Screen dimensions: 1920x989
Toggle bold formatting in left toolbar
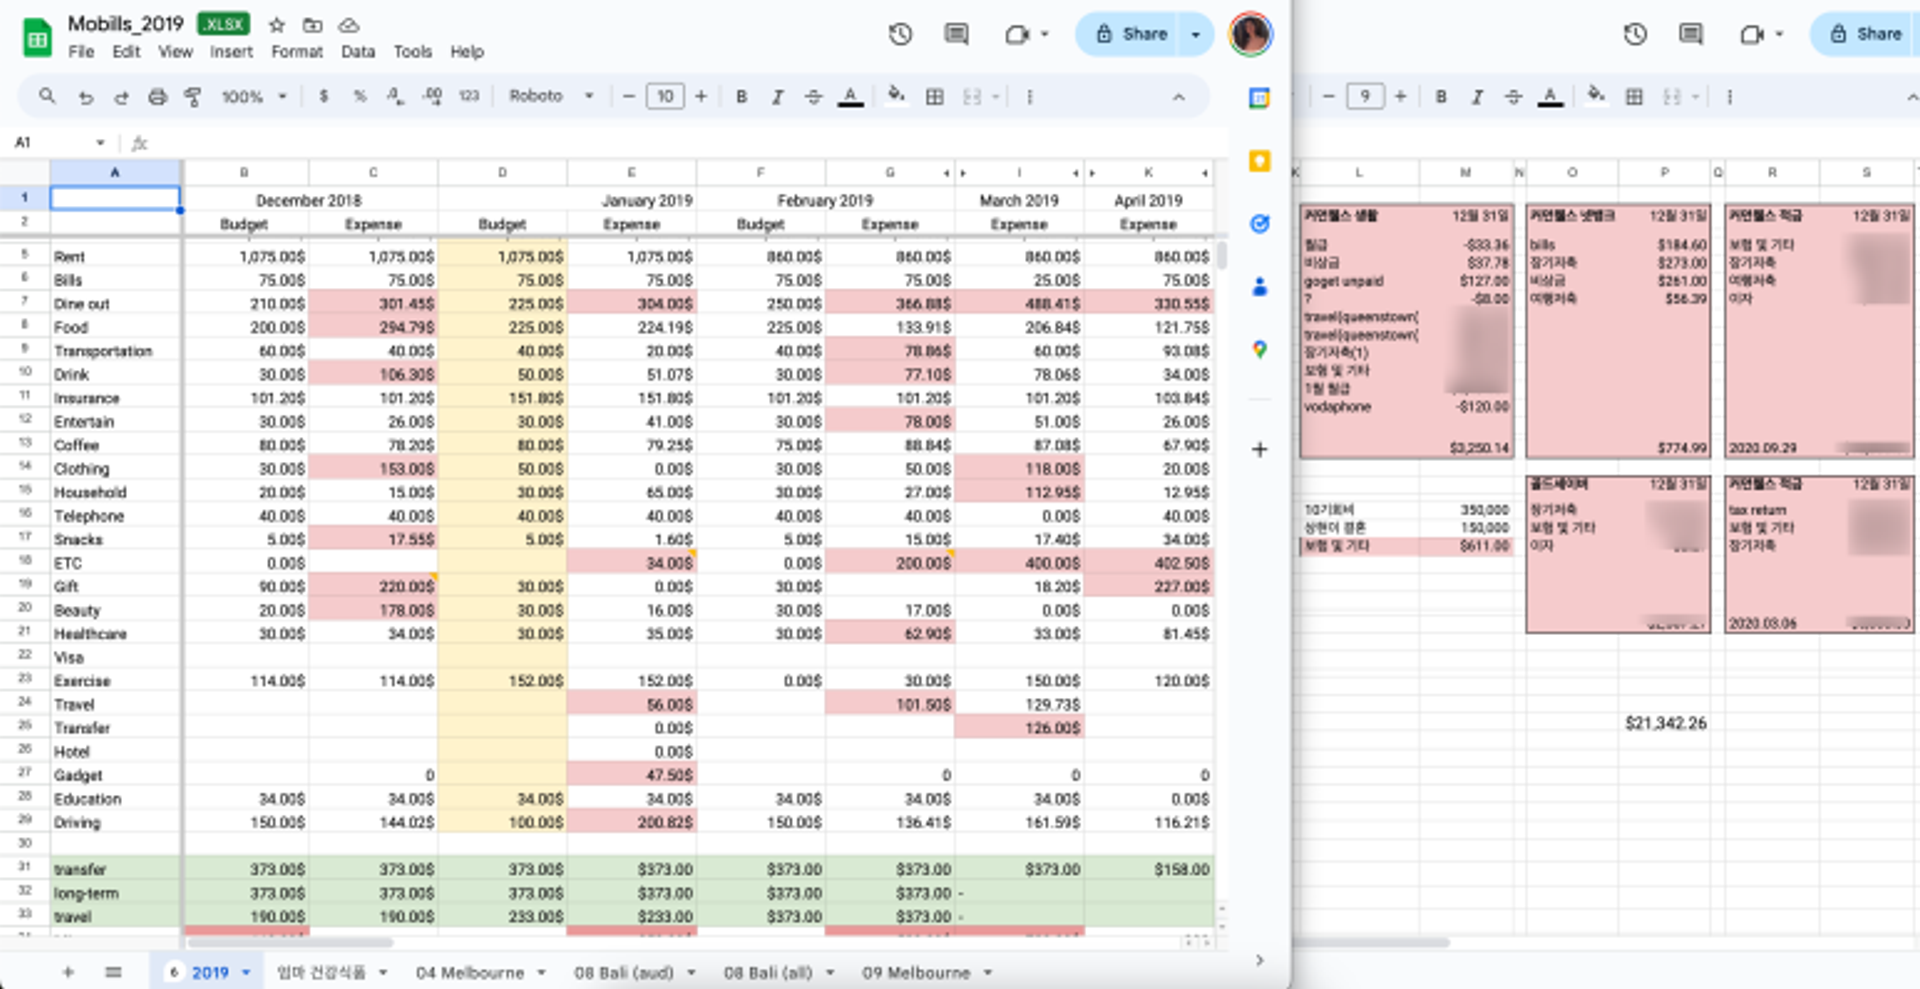[741, 97]
